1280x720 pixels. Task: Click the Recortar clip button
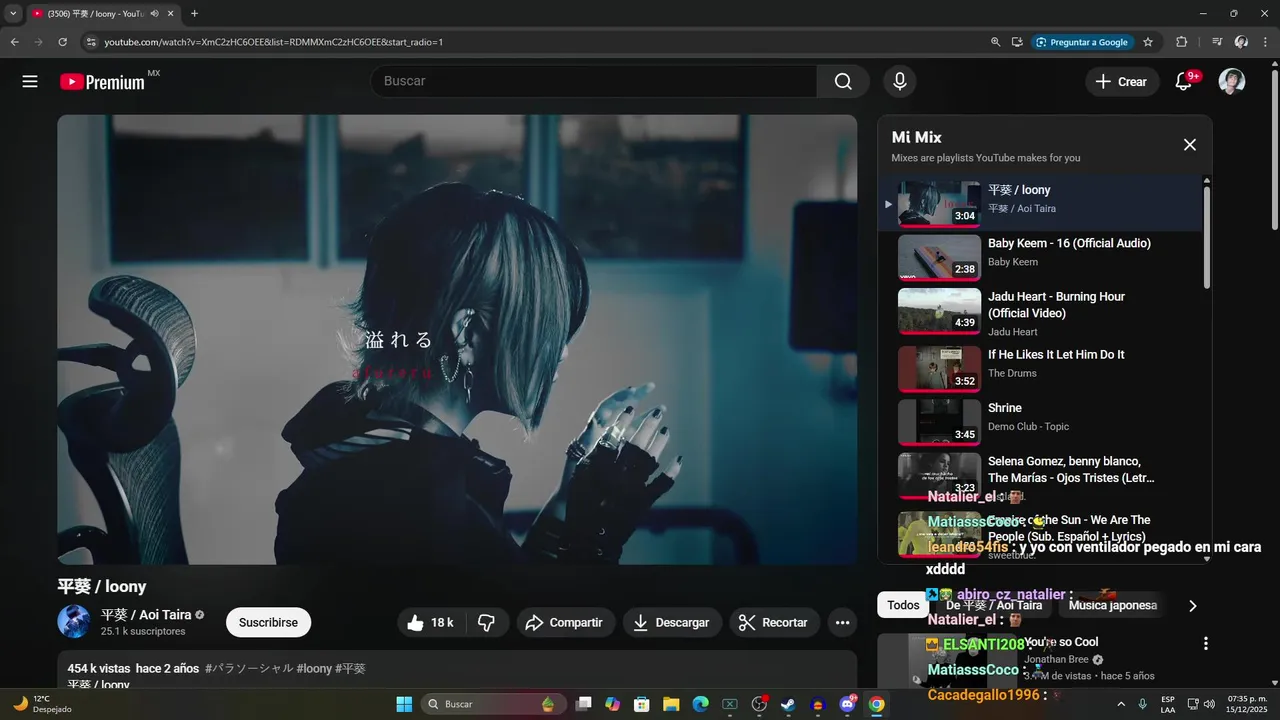(x=774, y=623)
